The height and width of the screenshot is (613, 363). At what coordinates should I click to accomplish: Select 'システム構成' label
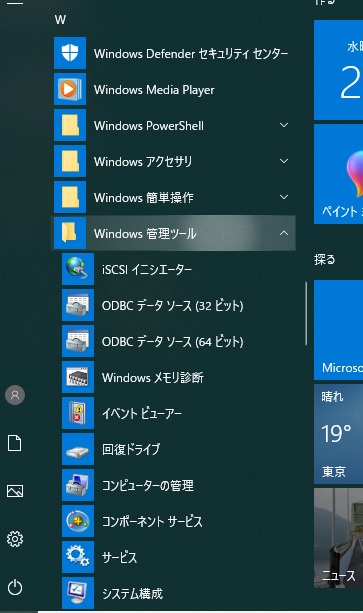[x=132, y=593]
